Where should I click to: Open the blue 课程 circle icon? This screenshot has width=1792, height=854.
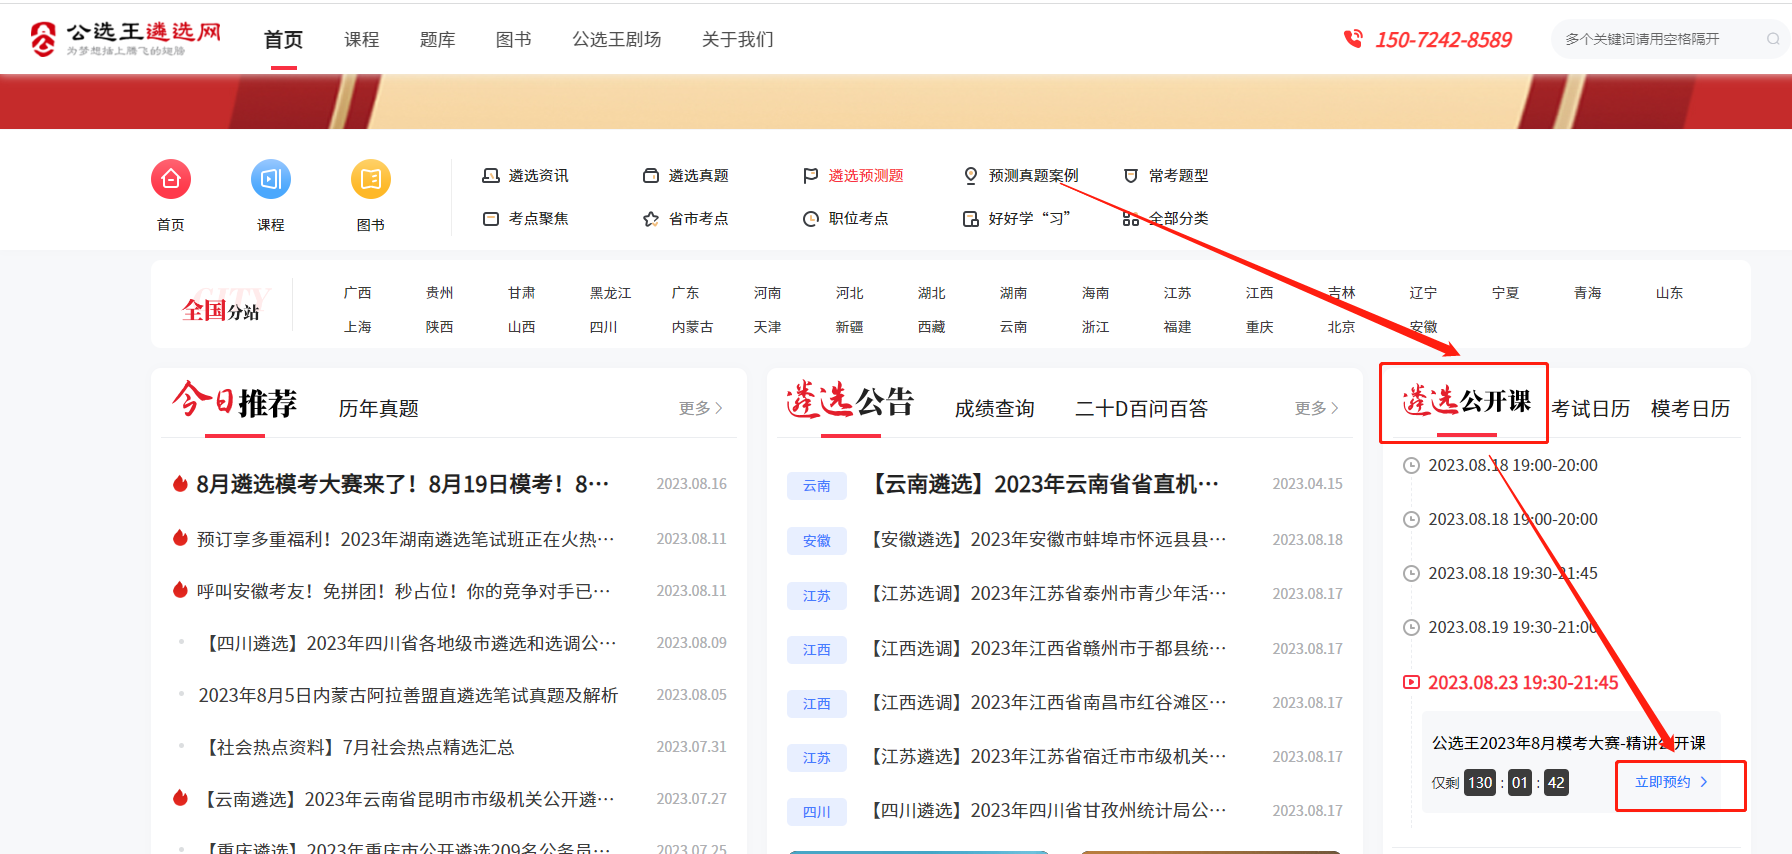271,179
